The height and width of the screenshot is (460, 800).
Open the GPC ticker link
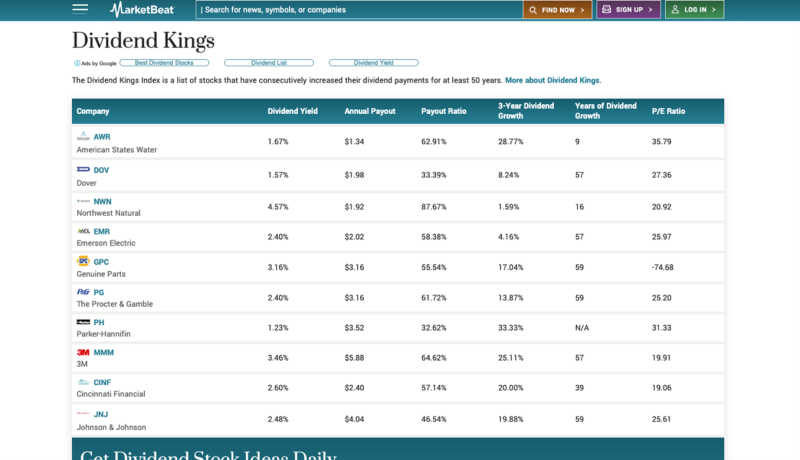click(101, 262)
